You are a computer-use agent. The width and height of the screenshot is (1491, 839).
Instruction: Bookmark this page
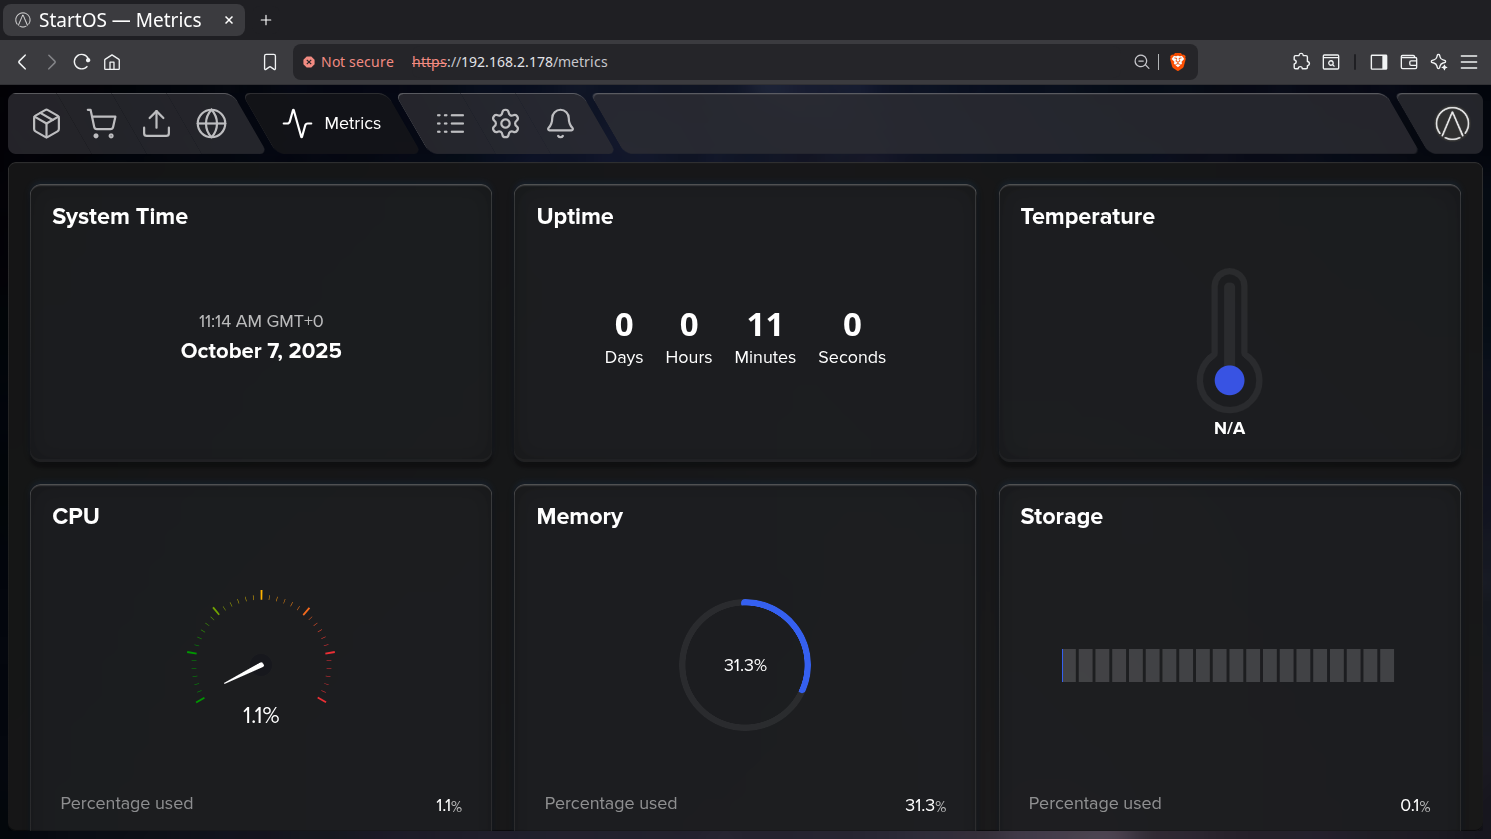click(269, 62)
